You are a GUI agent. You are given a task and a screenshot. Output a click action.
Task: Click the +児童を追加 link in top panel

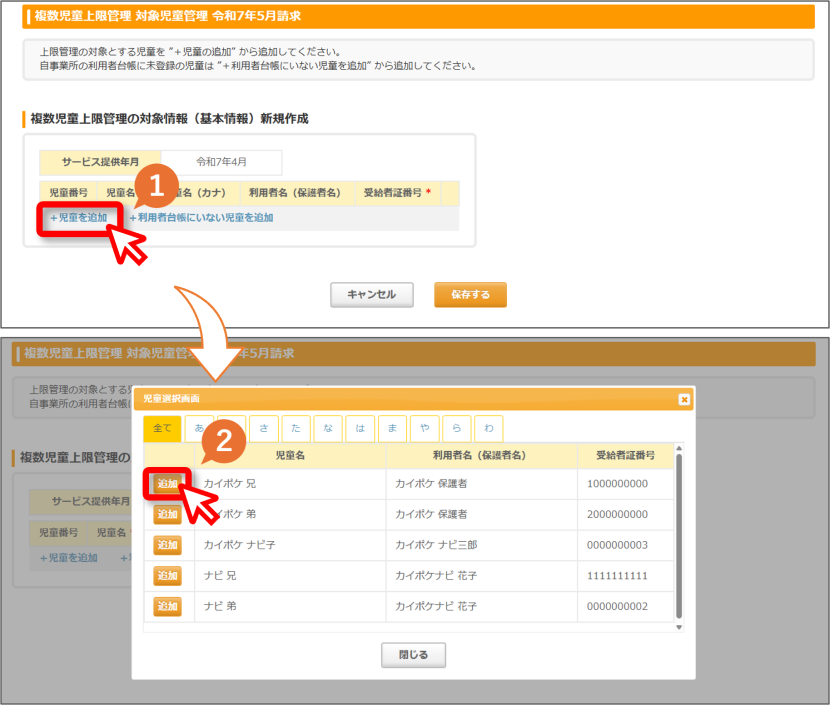(79, 218)
